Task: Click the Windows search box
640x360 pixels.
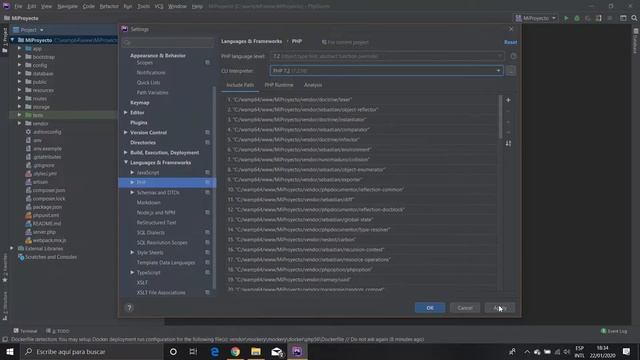Action: 91,351
